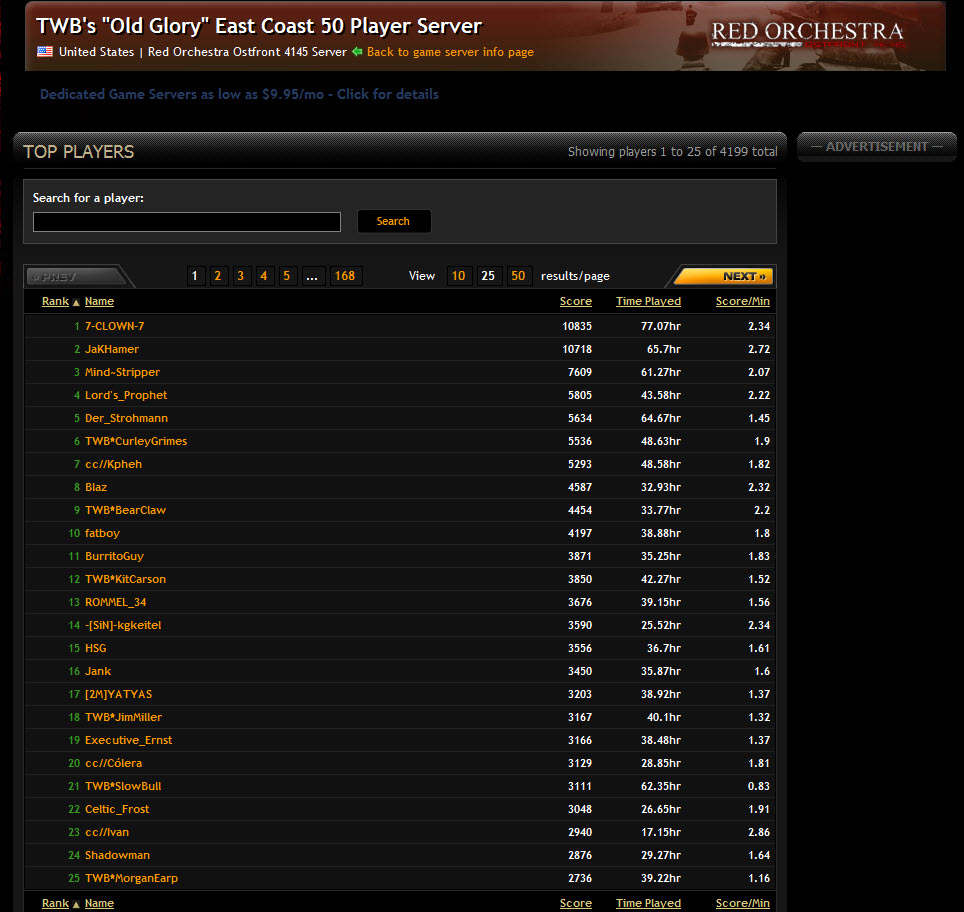964x912 pixels.
Task: Sort by Score/Min in top header
Action: pos(743,301)
